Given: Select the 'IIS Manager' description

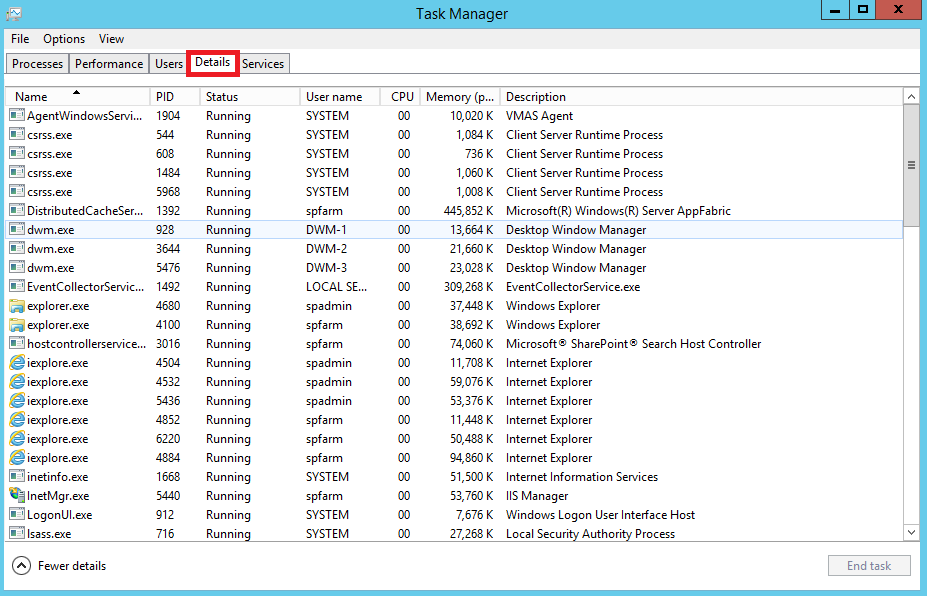Looking at the screenshot, I should tap(537, 495).
